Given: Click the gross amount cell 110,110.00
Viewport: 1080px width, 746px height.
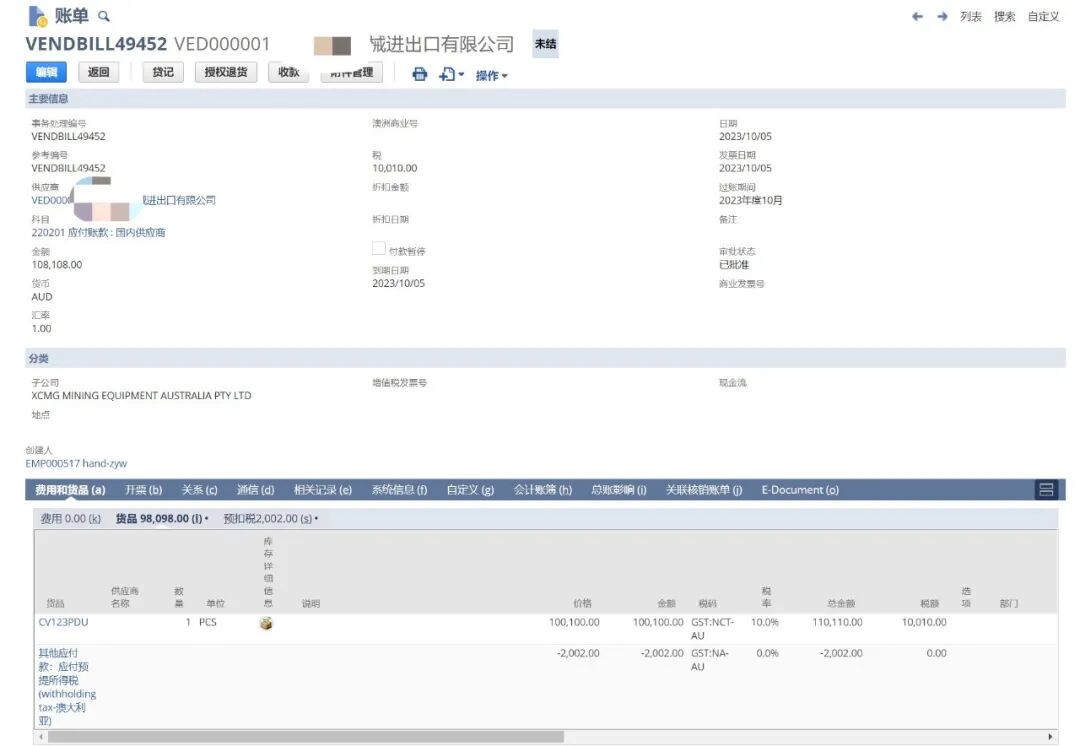Looking at the screenshot, I should [838, 622].
